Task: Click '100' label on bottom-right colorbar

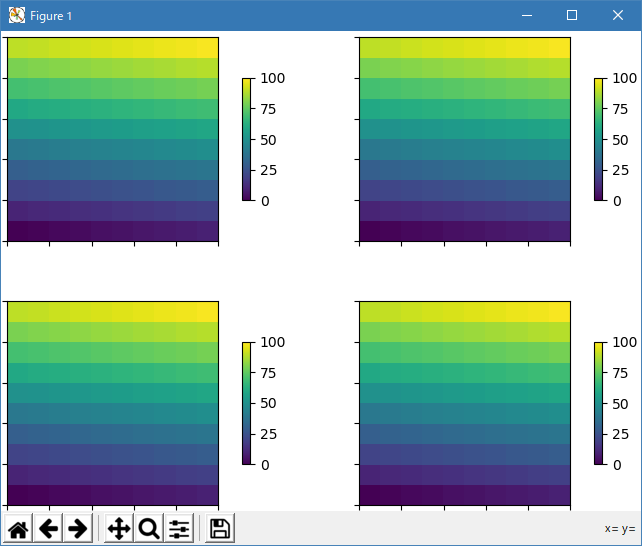Action: 624,342
